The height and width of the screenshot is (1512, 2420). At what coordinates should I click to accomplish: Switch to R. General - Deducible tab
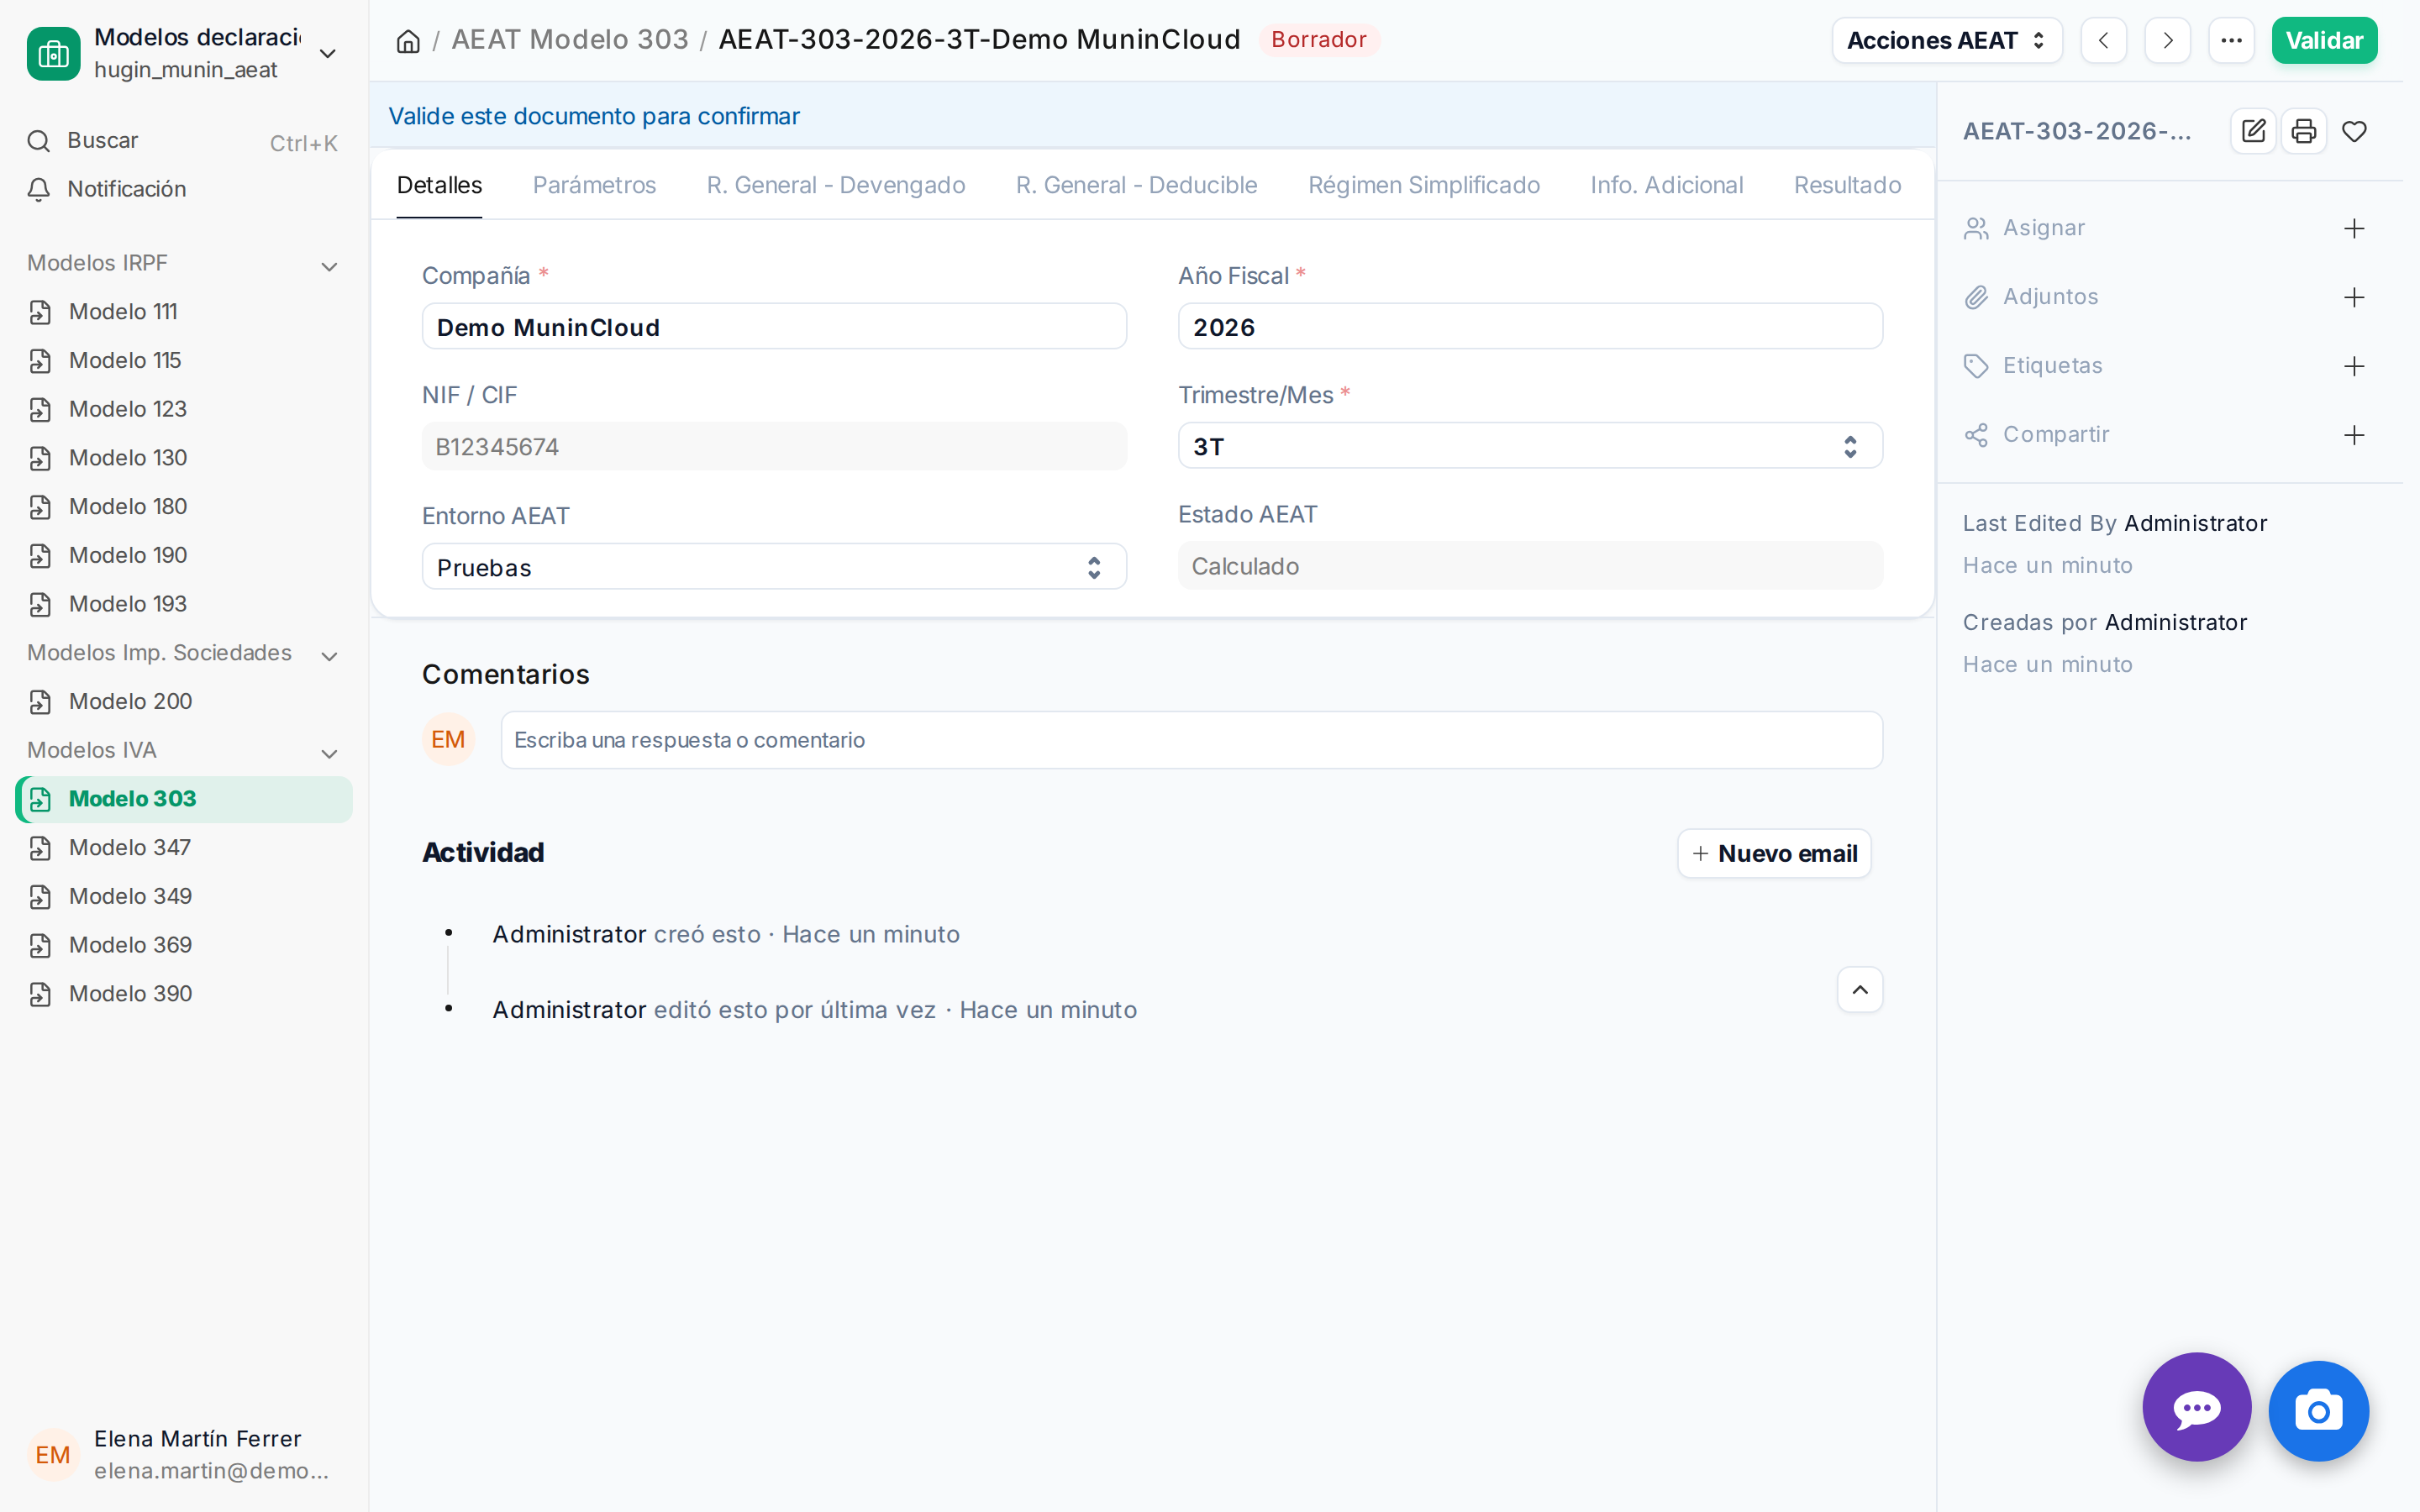(1136, 186)
